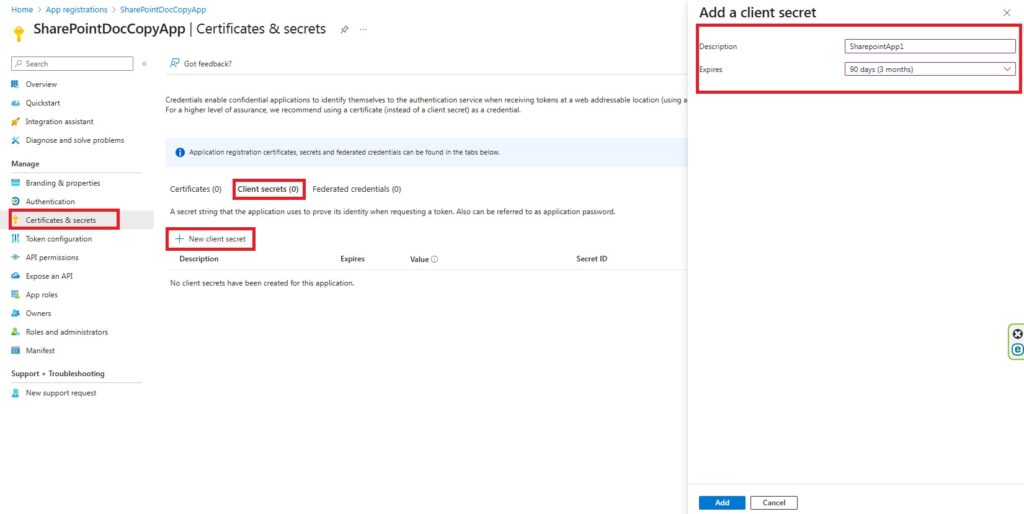The height and width of the screenshot is (514, 1024).
Task: Click the pin icon beside page title
Action: pyautogui.click(x=344, y=30)
